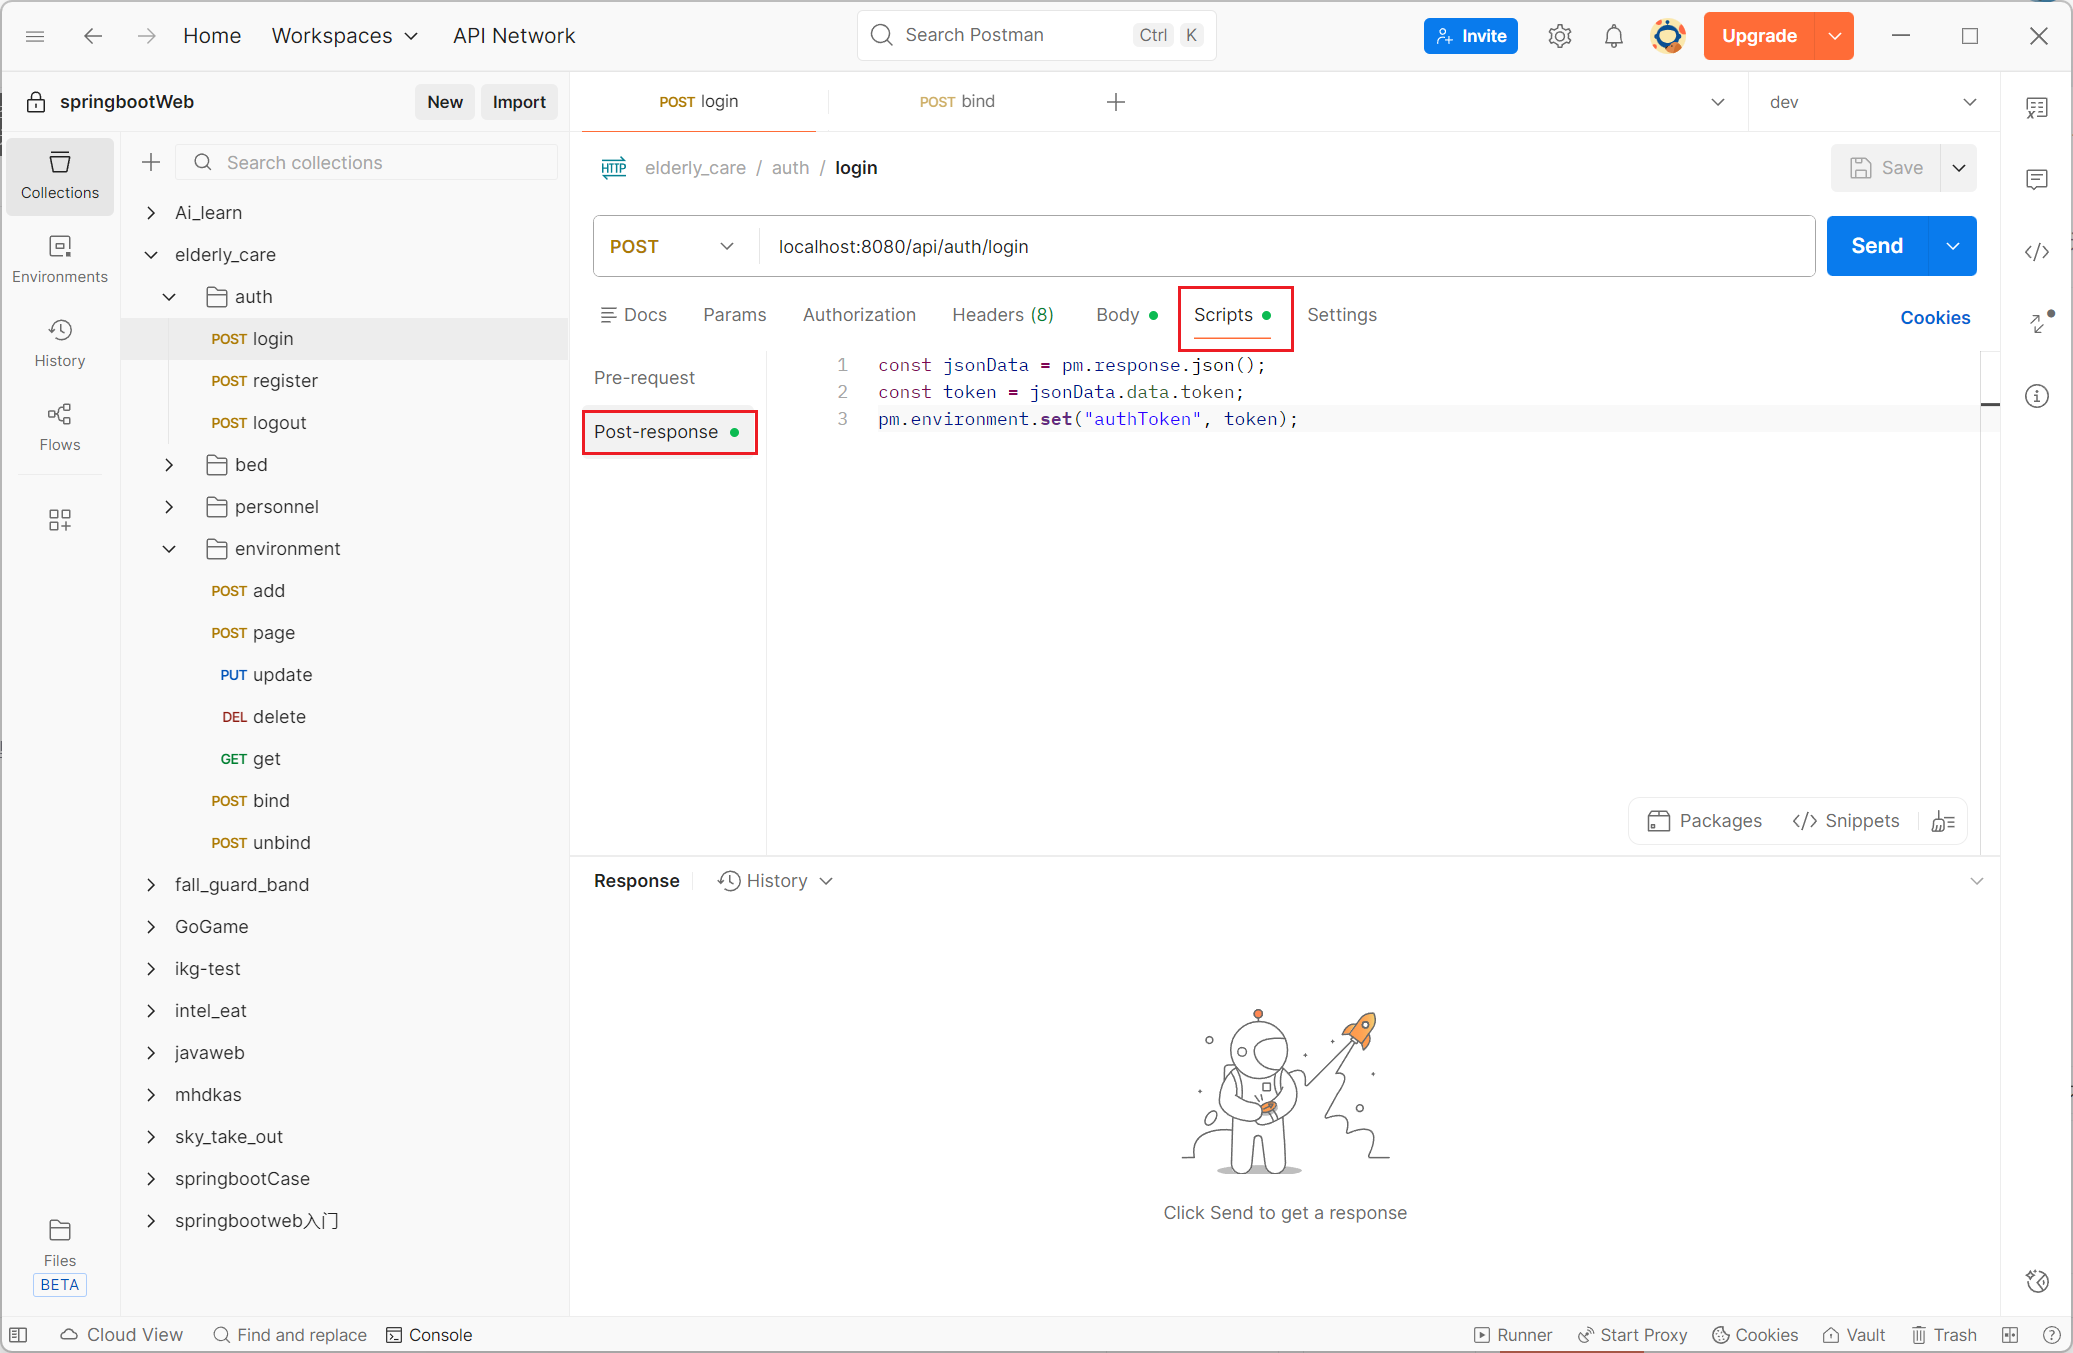This screenshot has height=1353, width=2073.
Task: Collapse the environment folder
Action: 169,549
